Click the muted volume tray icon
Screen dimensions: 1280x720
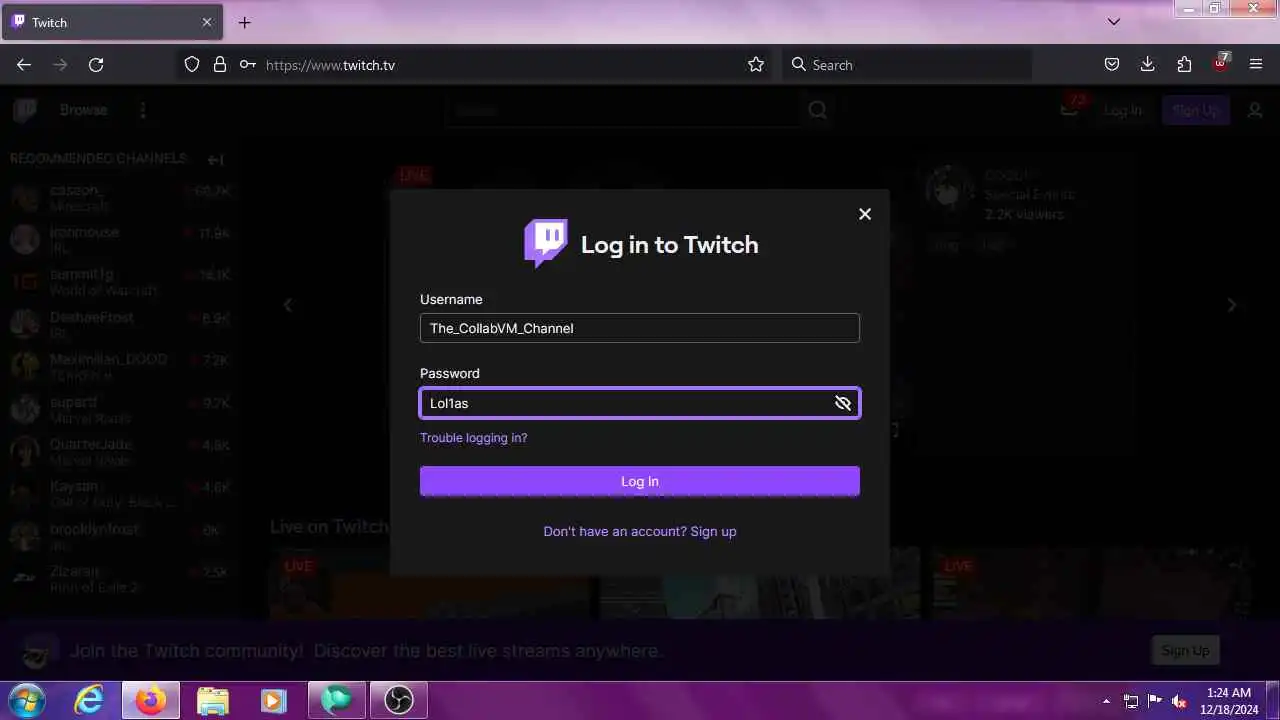click(x=1179, y=701)
